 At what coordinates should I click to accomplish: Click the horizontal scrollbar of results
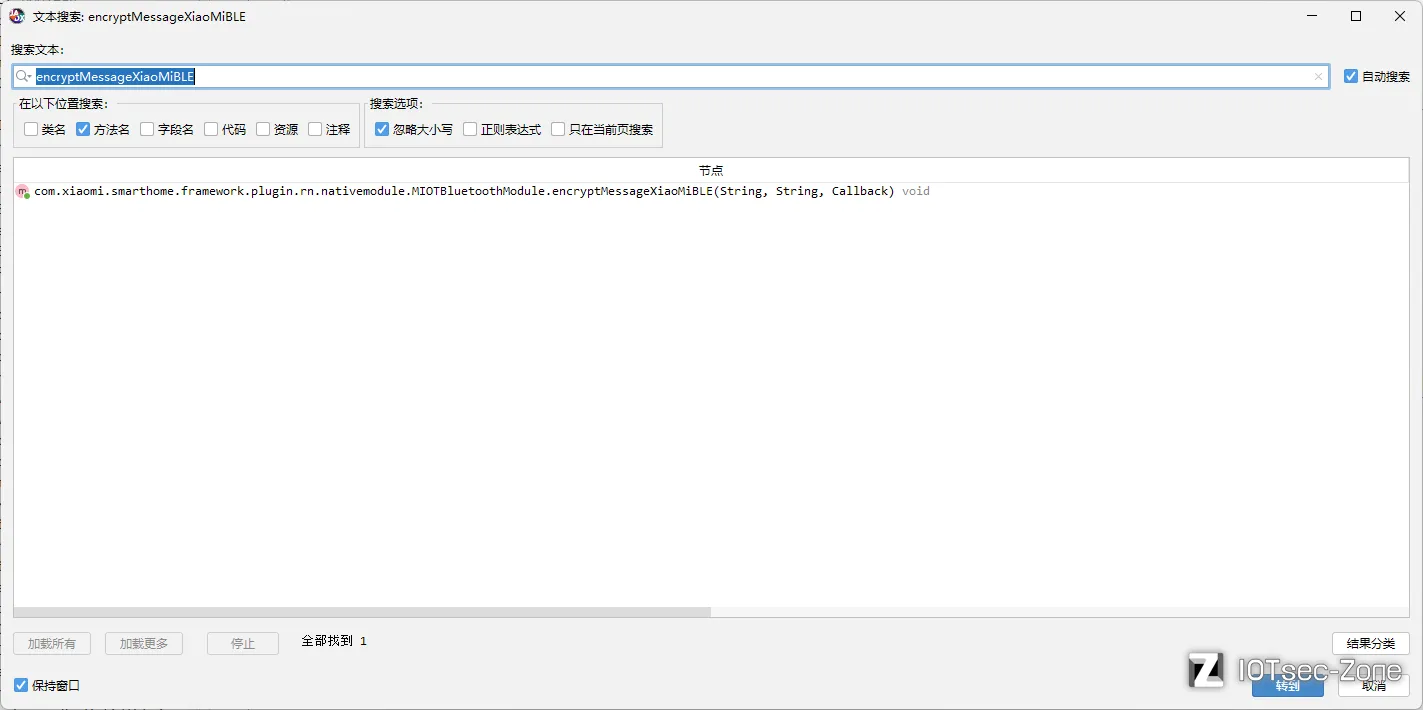click(x=362, y=612)
